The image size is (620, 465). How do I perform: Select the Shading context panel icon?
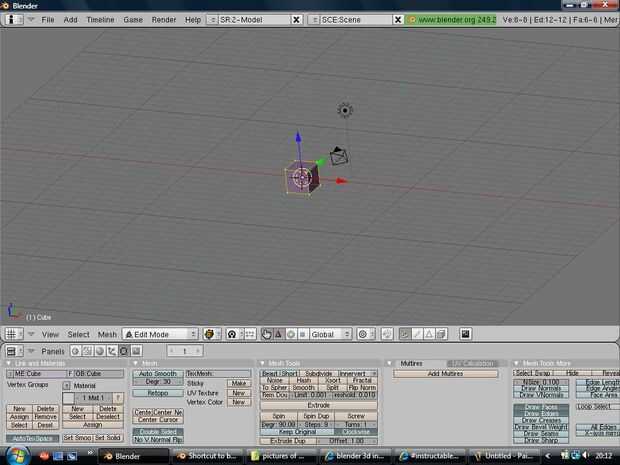tap(100, 351)
